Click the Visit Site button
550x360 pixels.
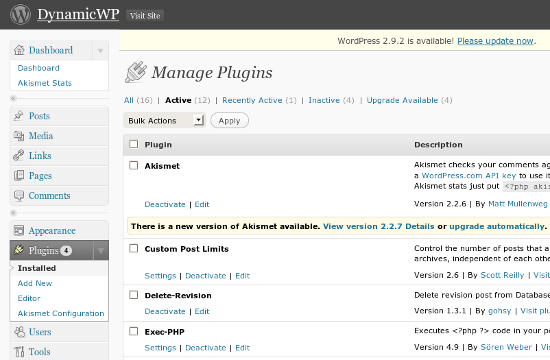tap(145, 15)
